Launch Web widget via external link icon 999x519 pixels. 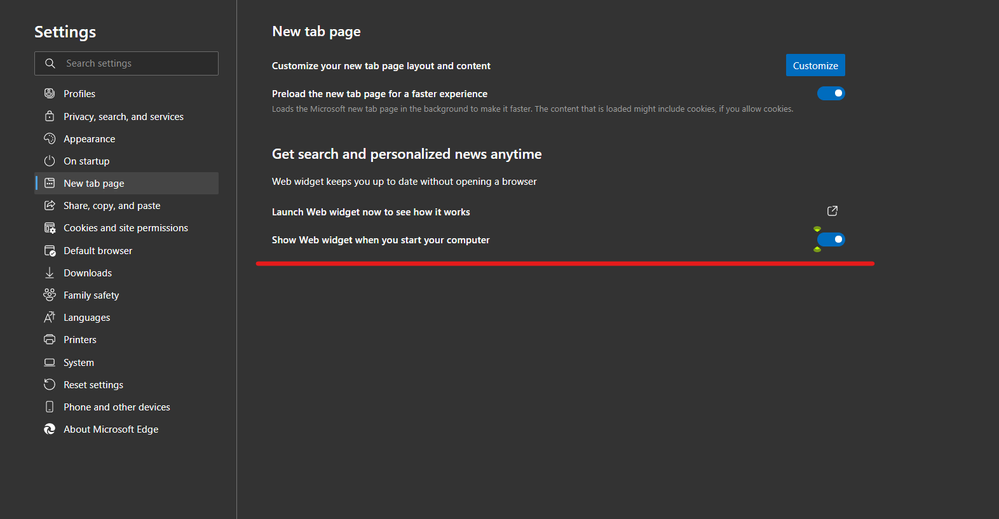(x=832, y=211)
